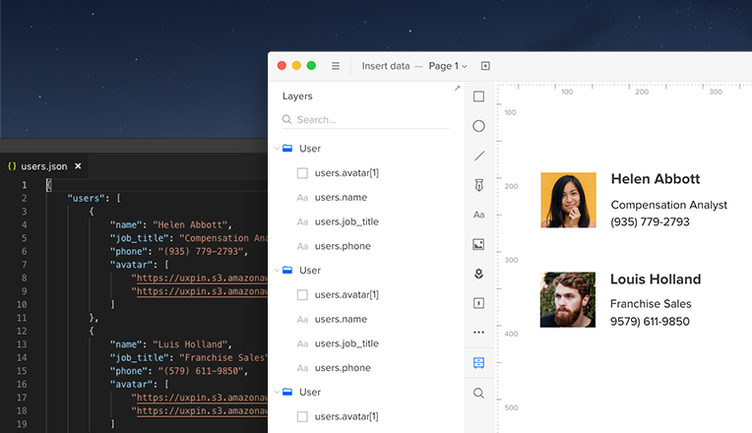Open the avatar URL on line 17
Screen dimensions: 752x433
pos(200,398)
